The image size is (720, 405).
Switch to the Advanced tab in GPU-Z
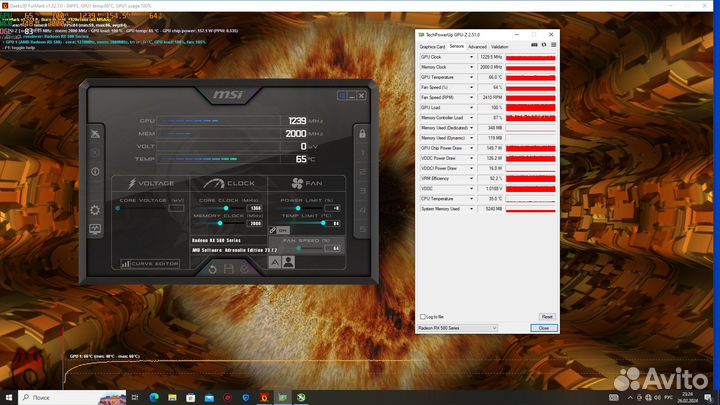477,47
